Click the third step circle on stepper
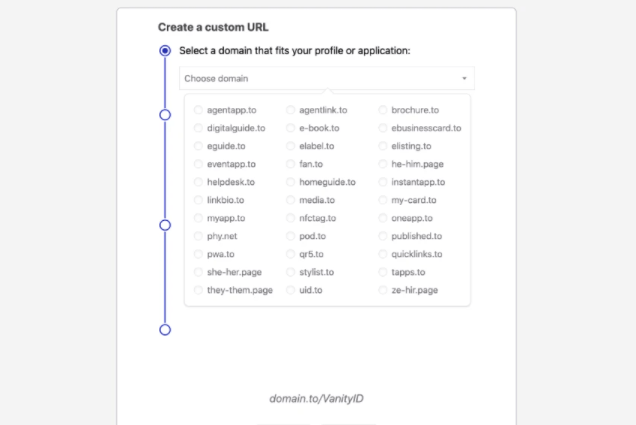This screenshot has height=425, width=636. coord(165,225)
